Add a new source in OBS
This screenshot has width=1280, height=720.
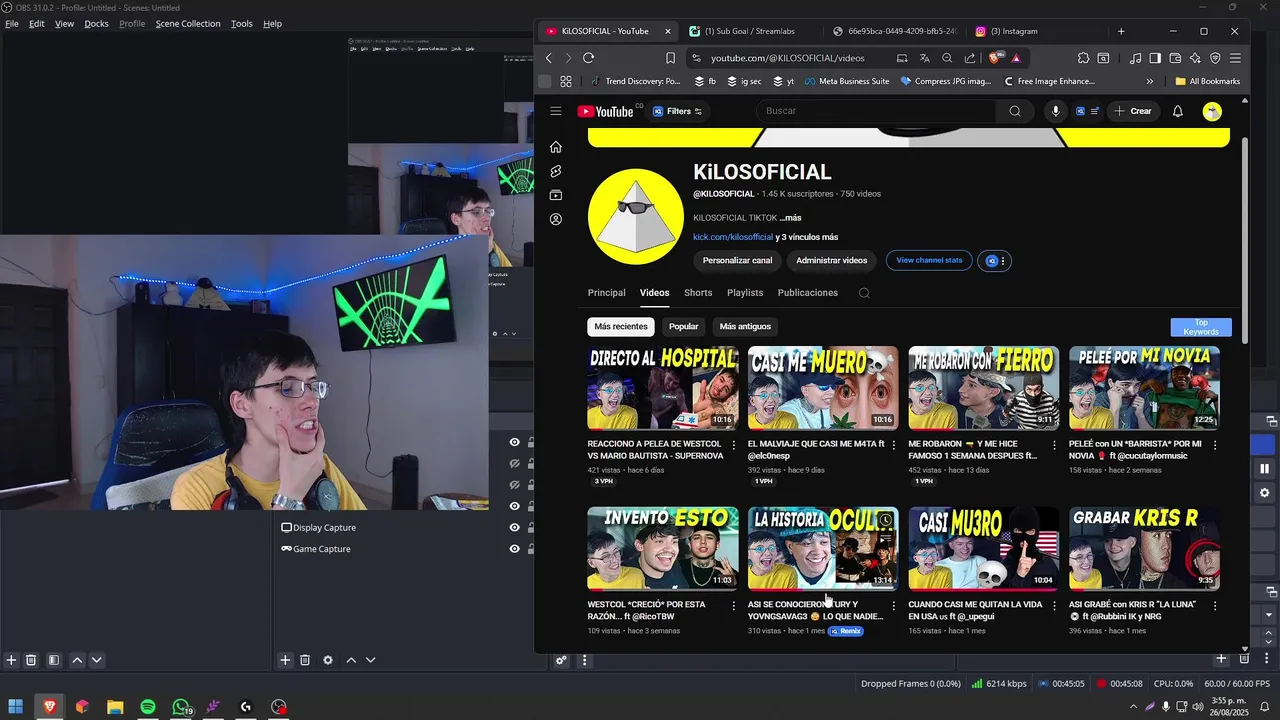pos(285,660)
